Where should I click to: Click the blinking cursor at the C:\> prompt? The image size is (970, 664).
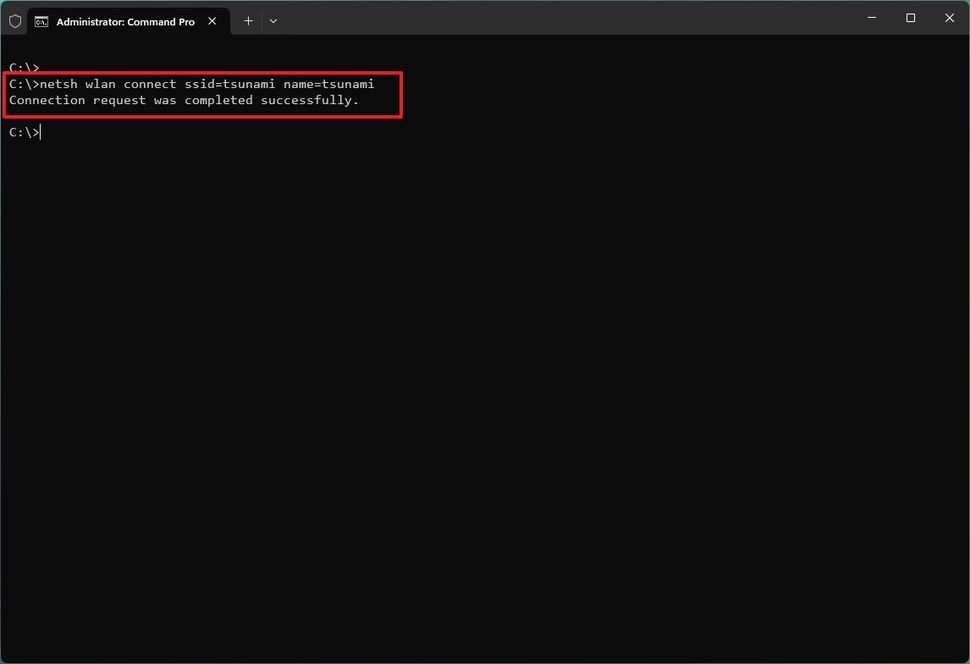click(39, 131)
